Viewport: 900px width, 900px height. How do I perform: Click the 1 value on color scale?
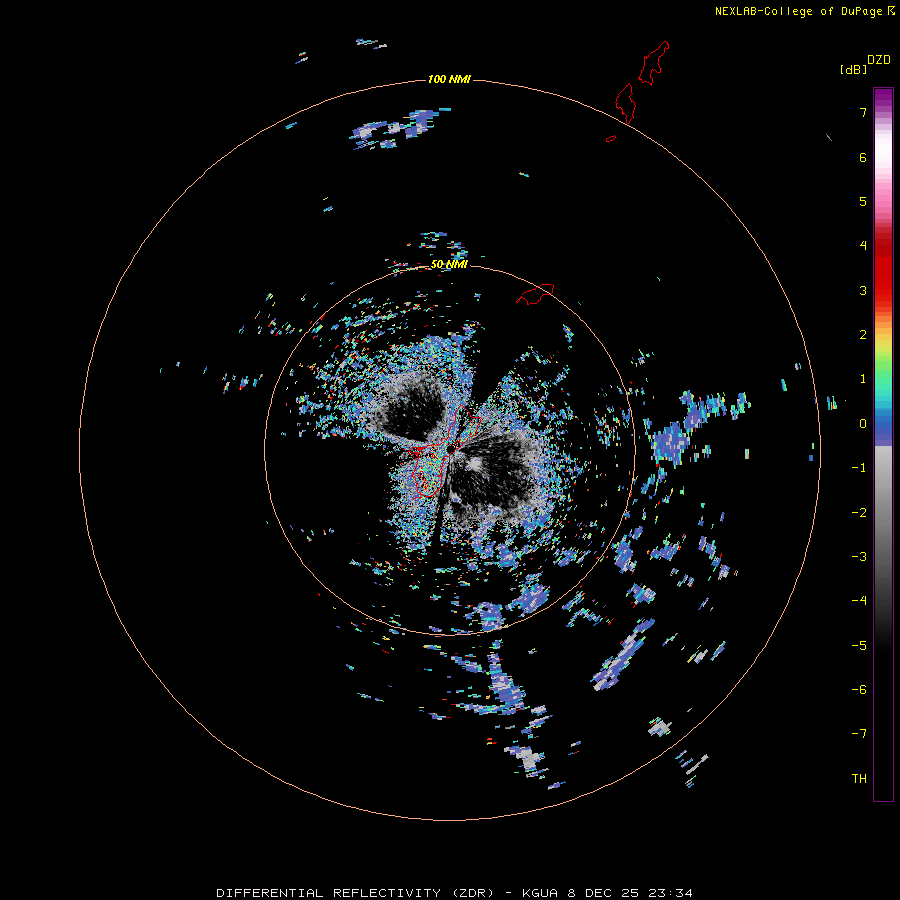(863, 379)
